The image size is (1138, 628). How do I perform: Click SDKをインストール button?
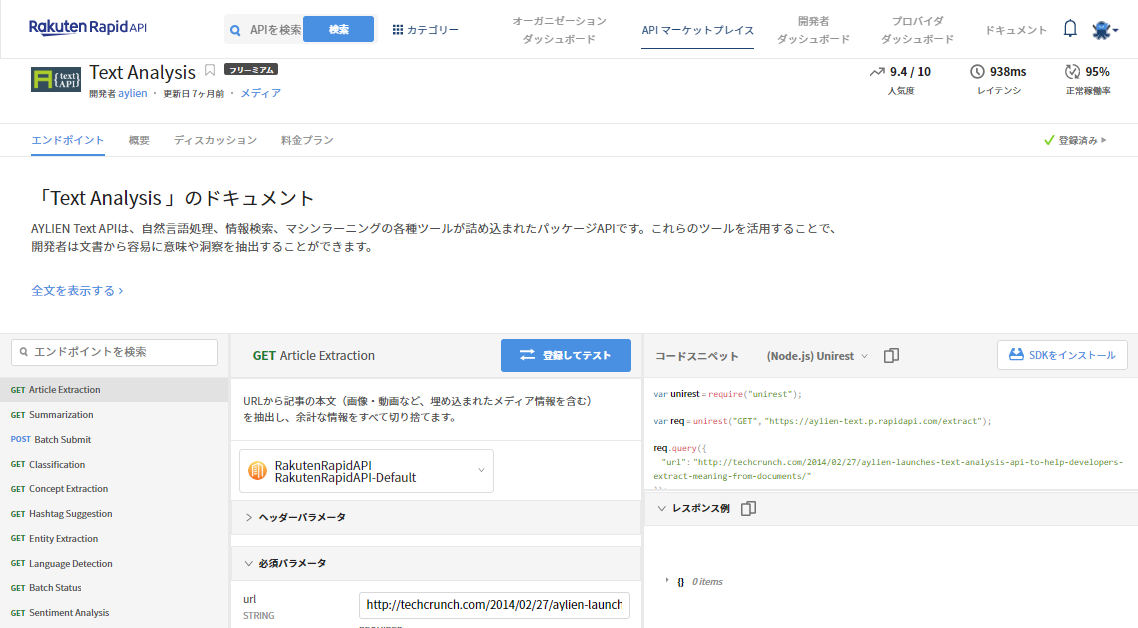tap(1062, 355)
